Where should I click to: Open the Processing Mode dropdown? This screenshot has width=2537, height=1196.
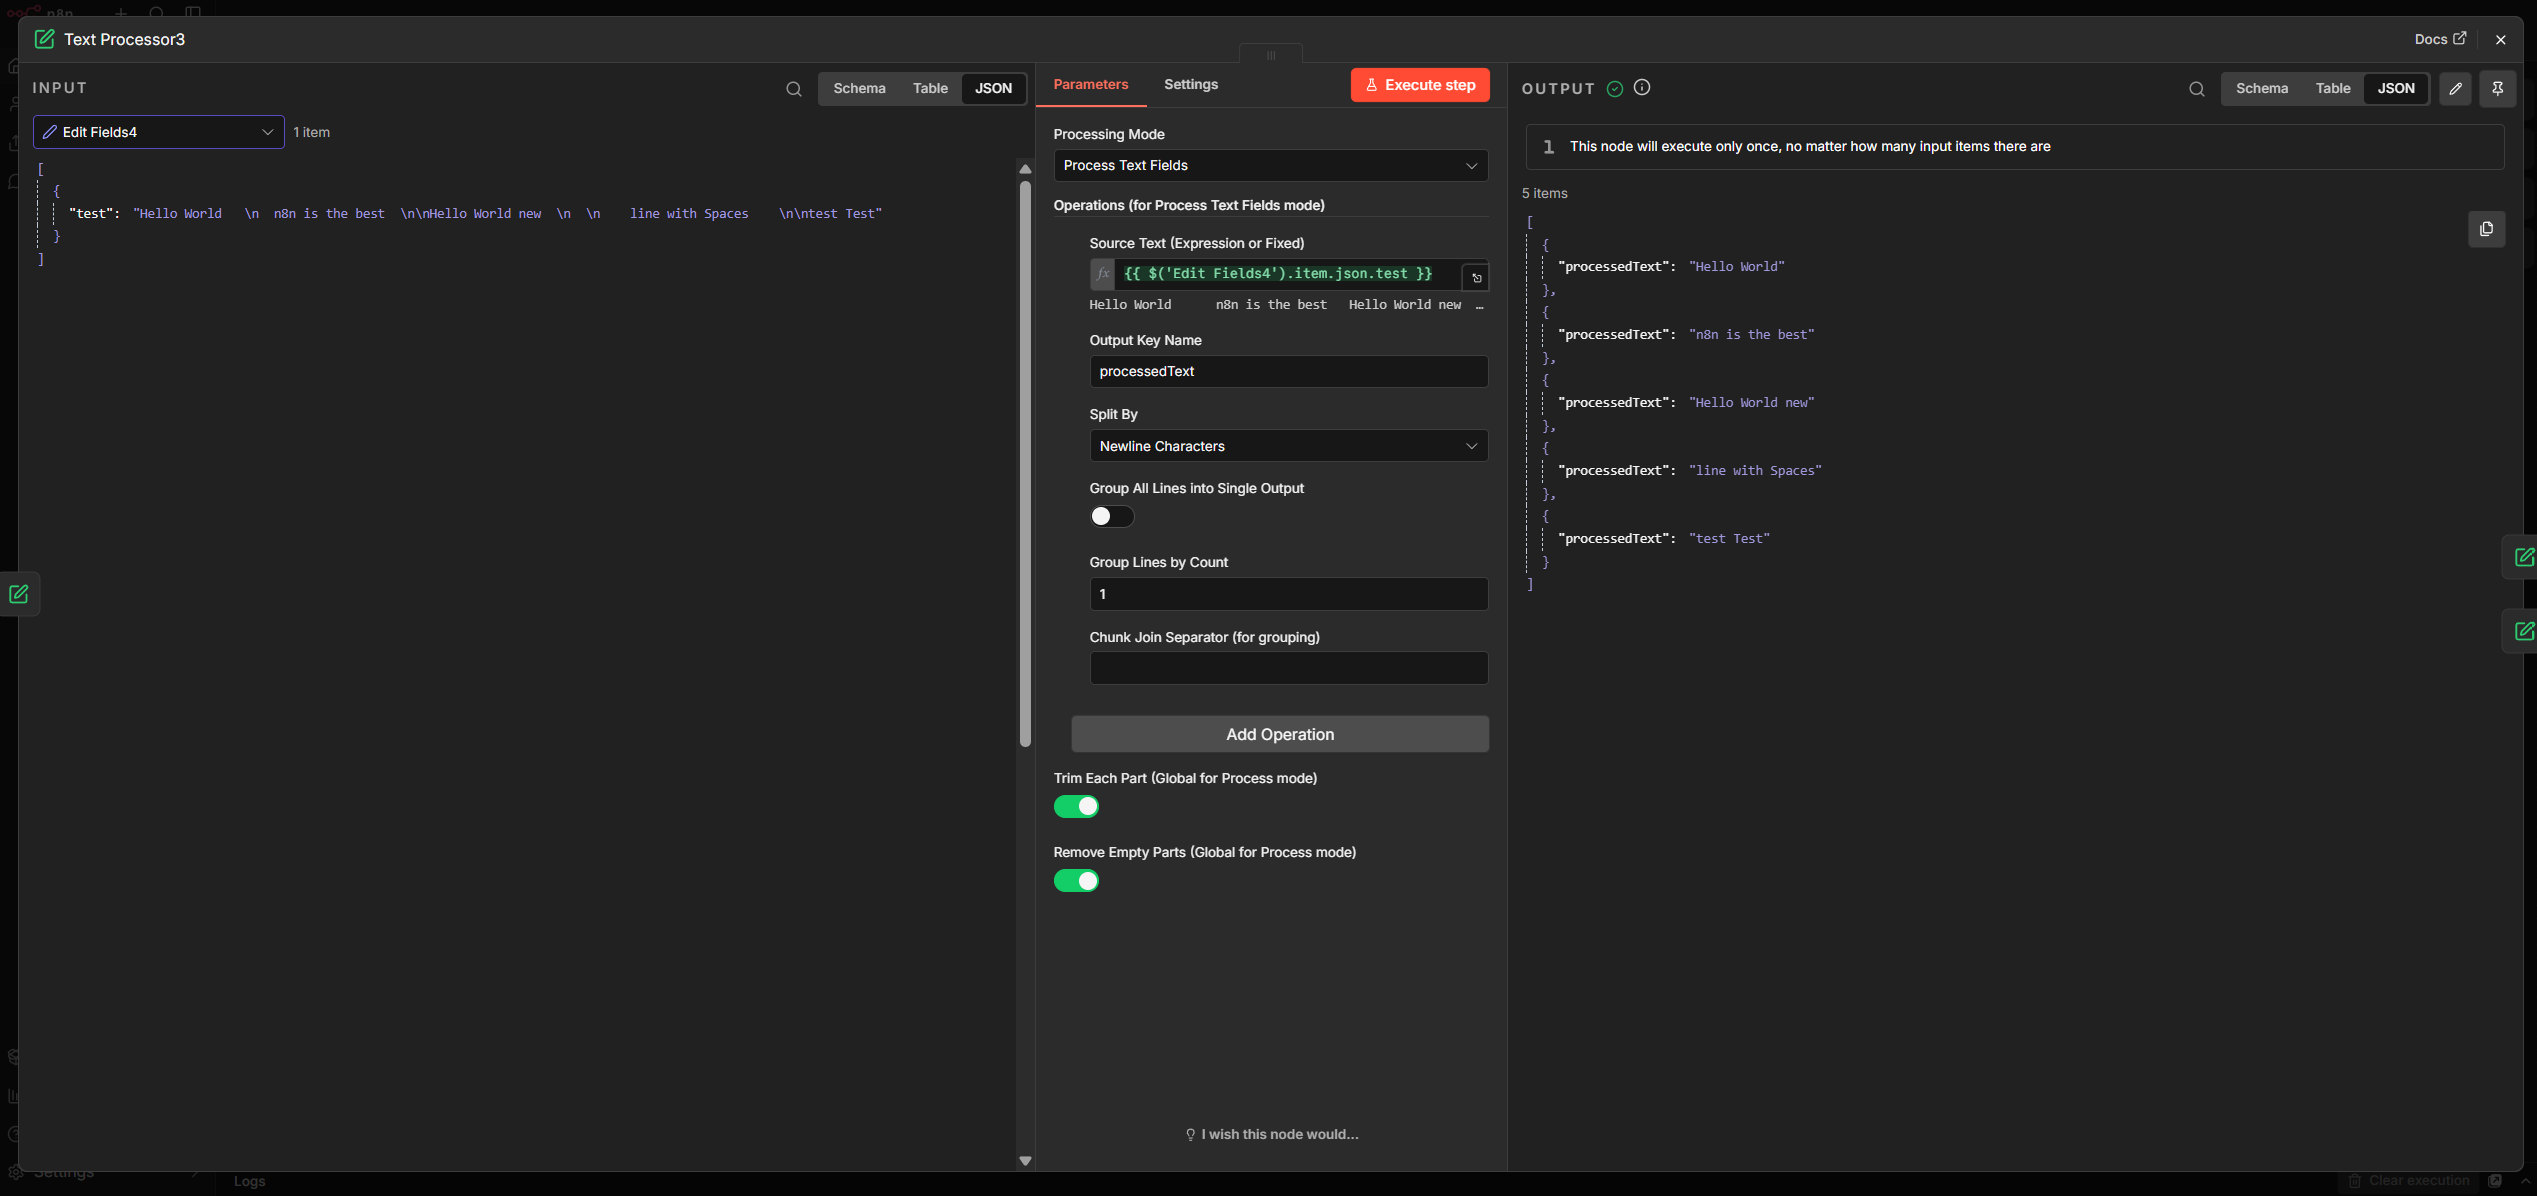click(1270, 166)
